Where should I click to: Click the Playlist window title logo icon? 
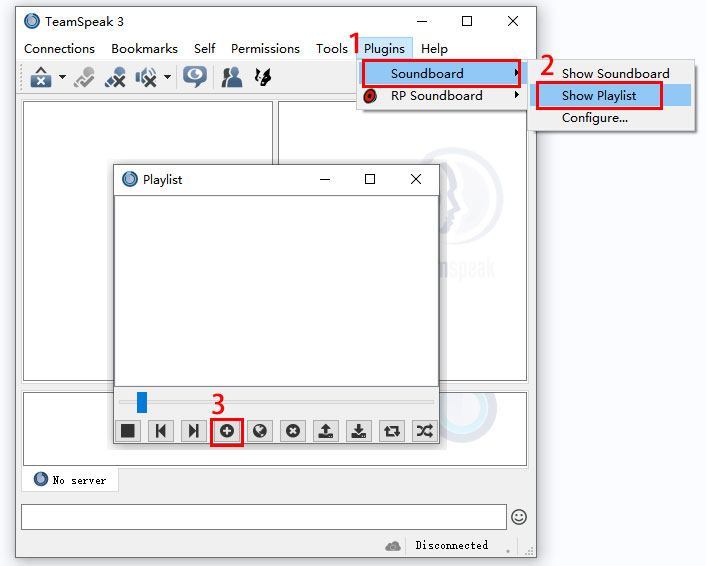[130, 179]
